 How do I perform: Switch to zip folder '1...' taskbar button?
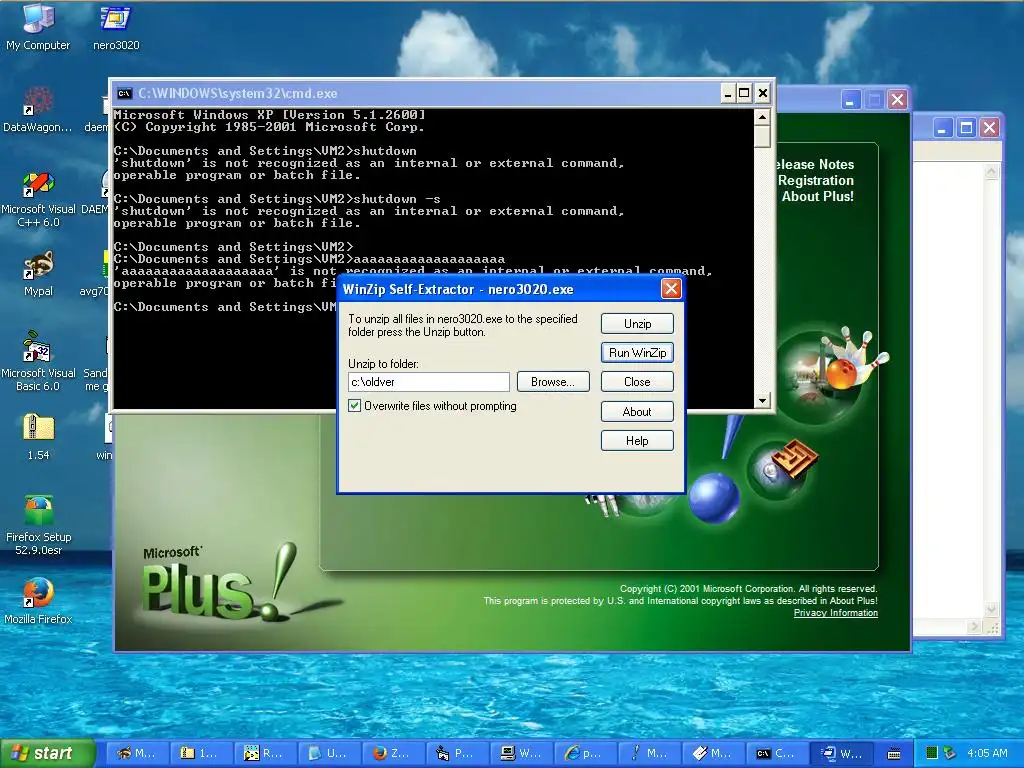point(201,753)
